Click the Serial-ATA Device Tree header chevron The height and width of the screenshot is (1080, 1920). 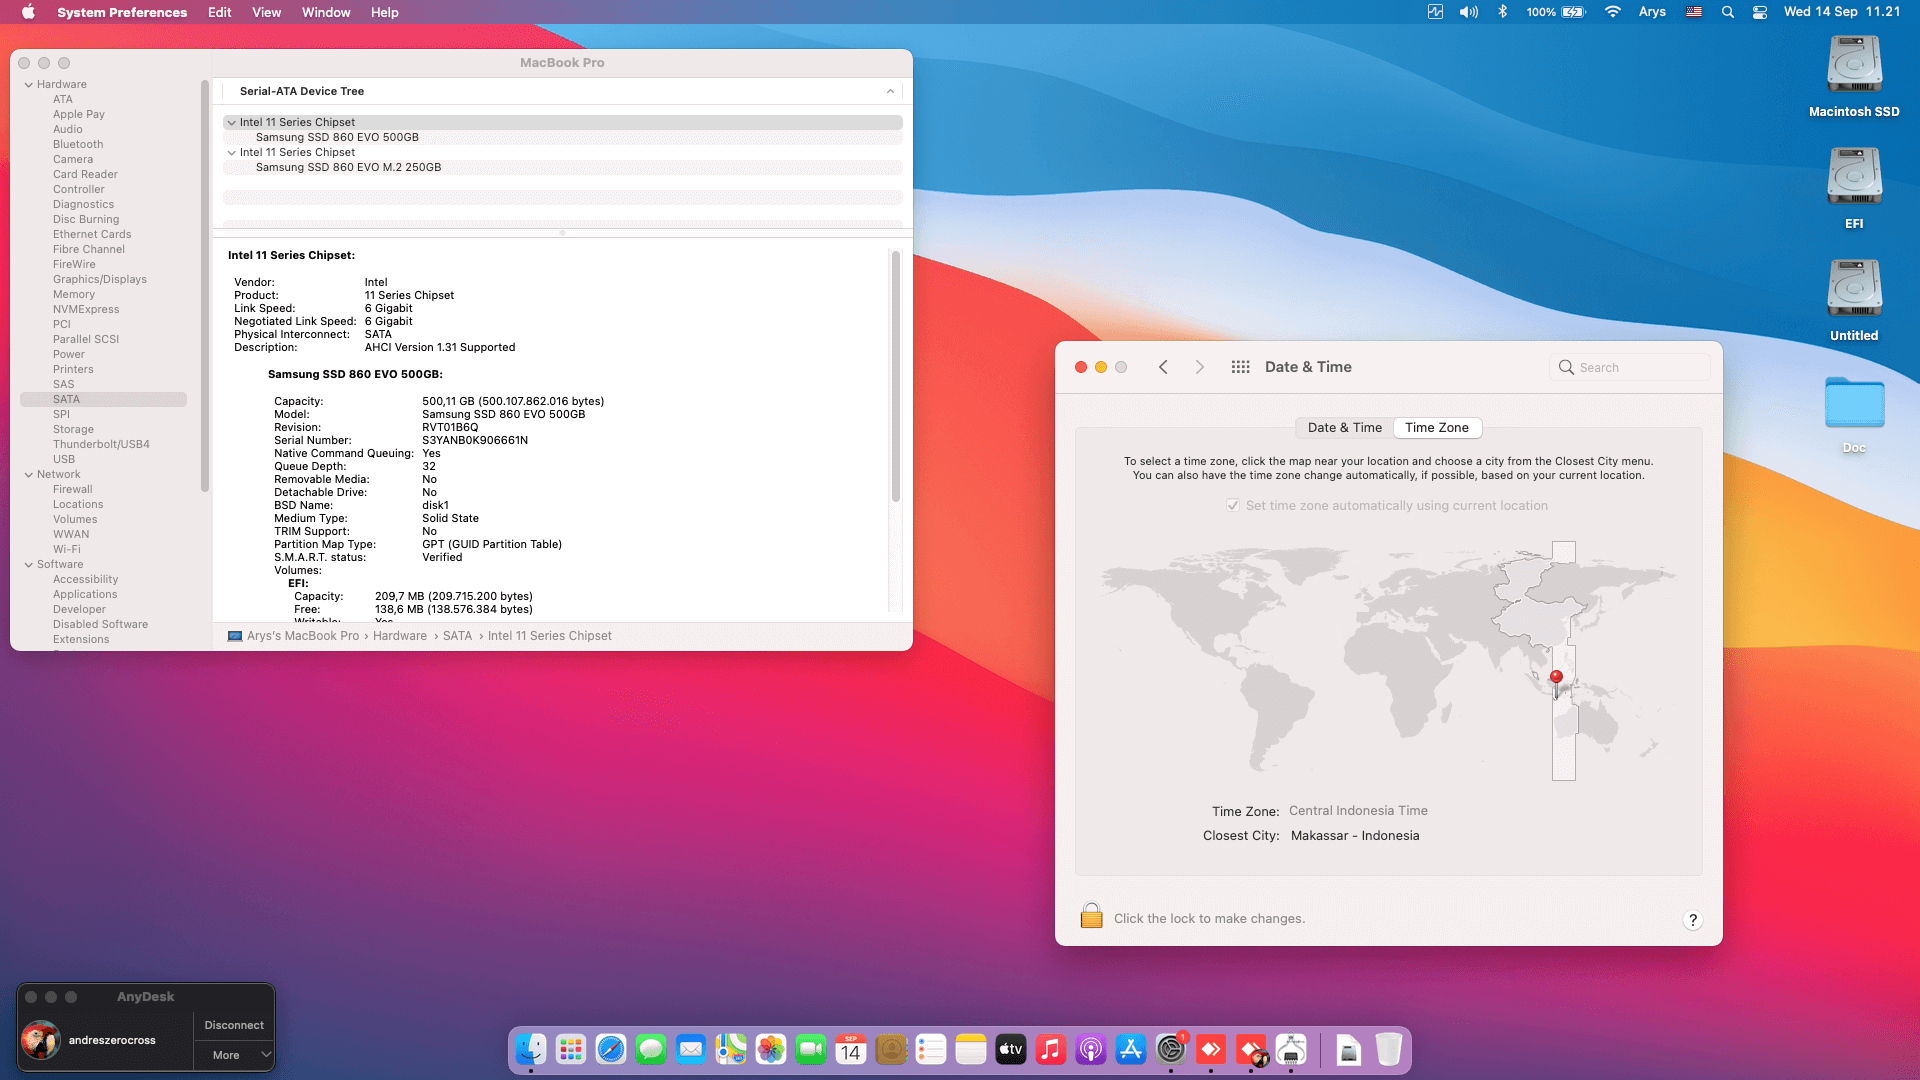[x=890, y=91]
